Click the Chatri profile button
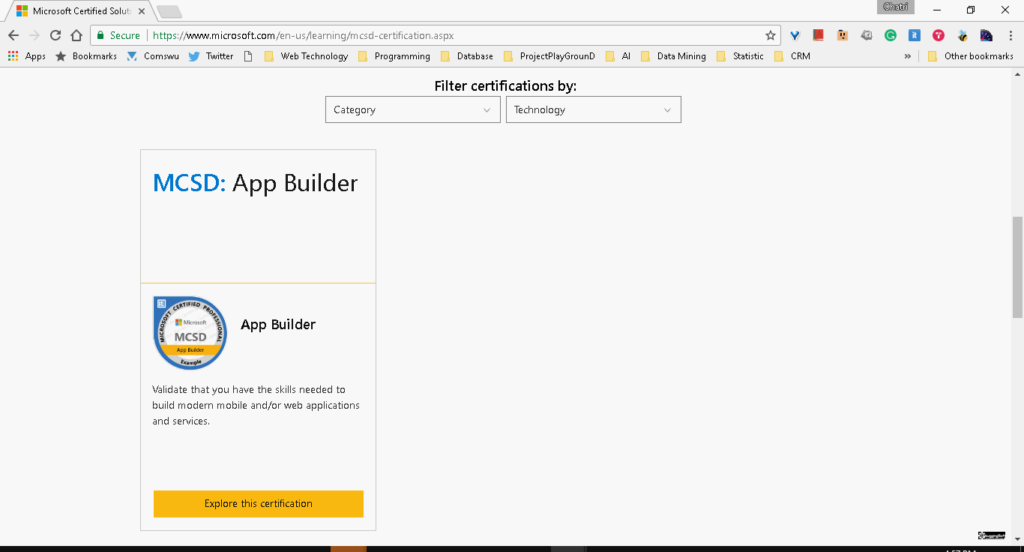1024x552 pixels. (895, 7)
